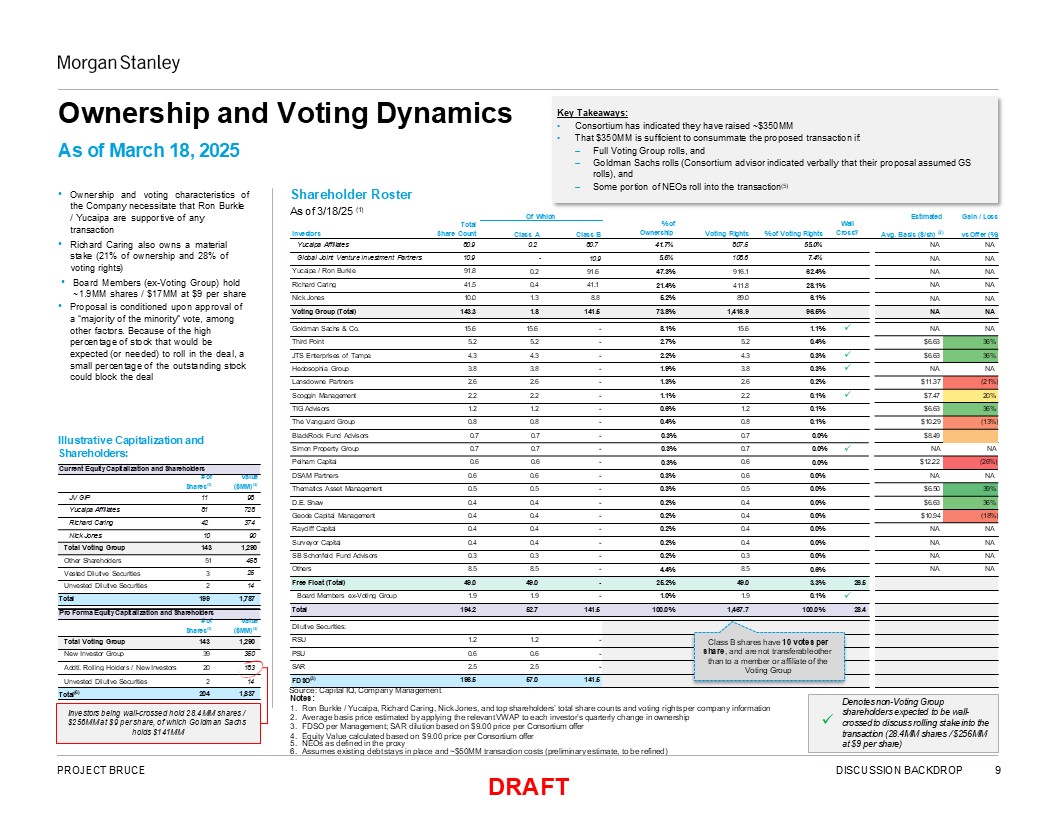This screenshot has width=1056, height=816.
Task: Click the red-bordered "Investors being wall-crossed" note box
Action: point(158,722)
